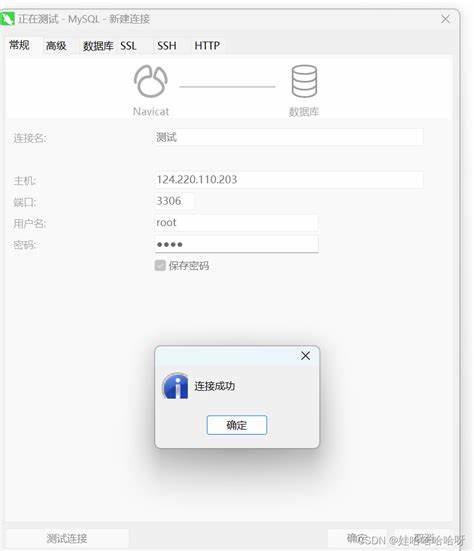Click the host field with IP address
Screen dimensions: 474x551
[x=288, y=180]
